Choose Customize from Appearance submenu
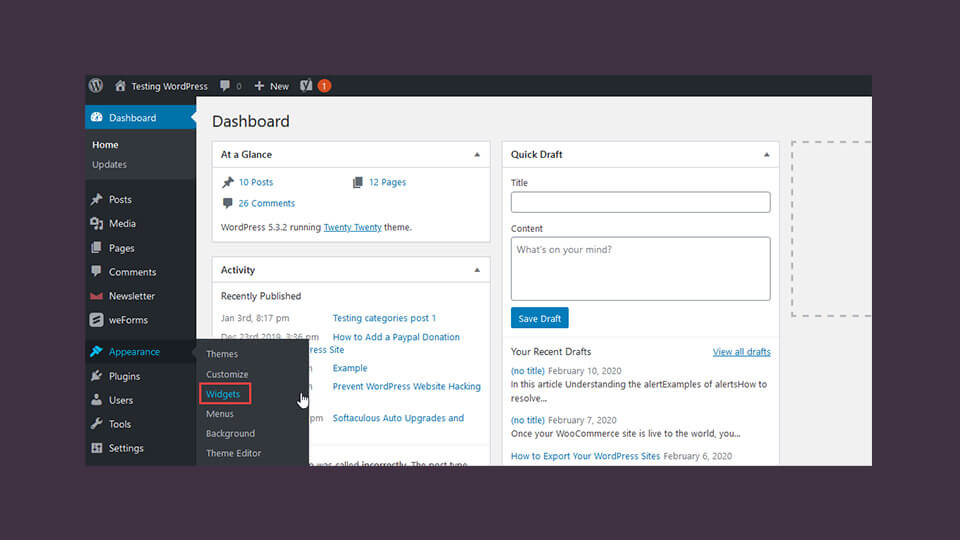This screenshot has height=540, width=960. pos(227,374)
